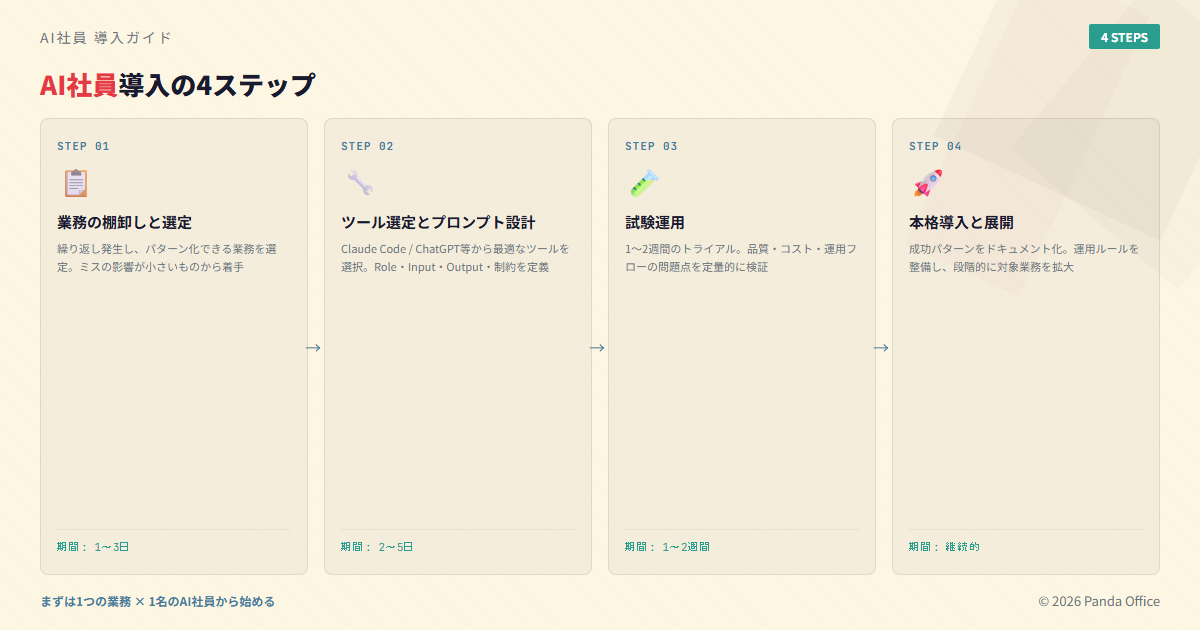Screen dimensions: 1200x630
Task: Click the arrow between Step 03 and Step 04
Action: [881, 348]
